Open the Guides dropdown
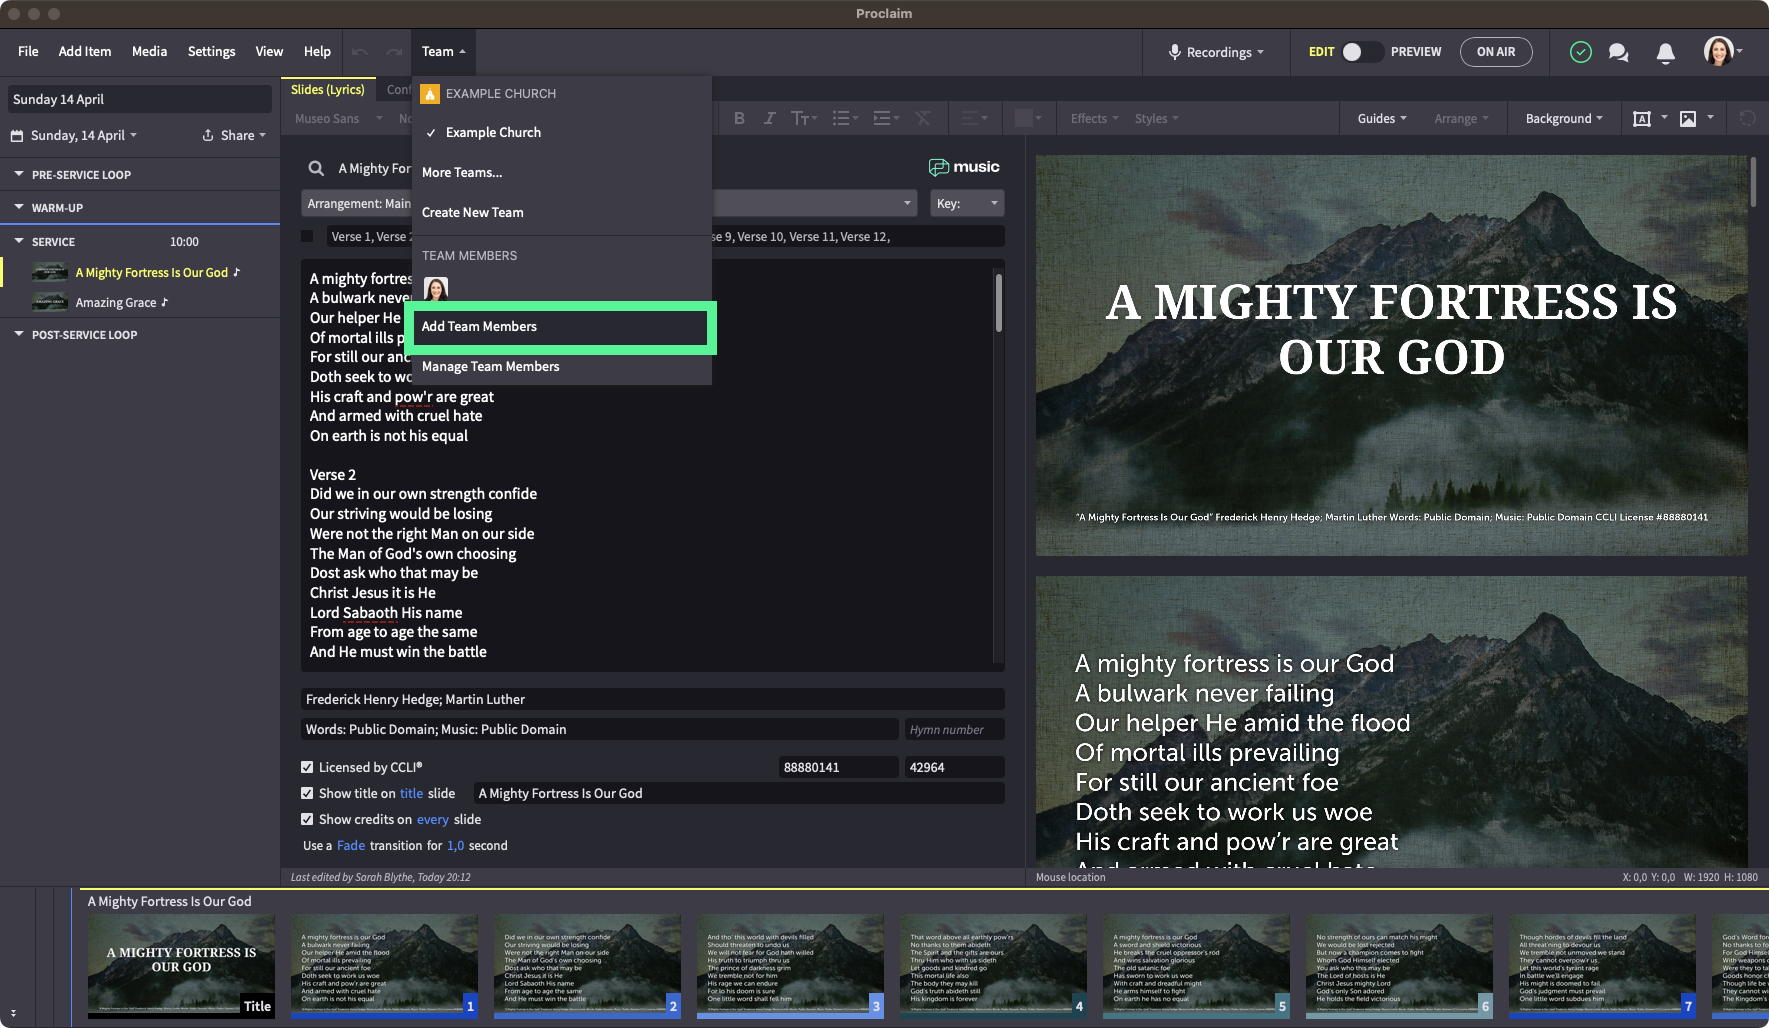1769x1028 pixels. [x=1382, y=118]
